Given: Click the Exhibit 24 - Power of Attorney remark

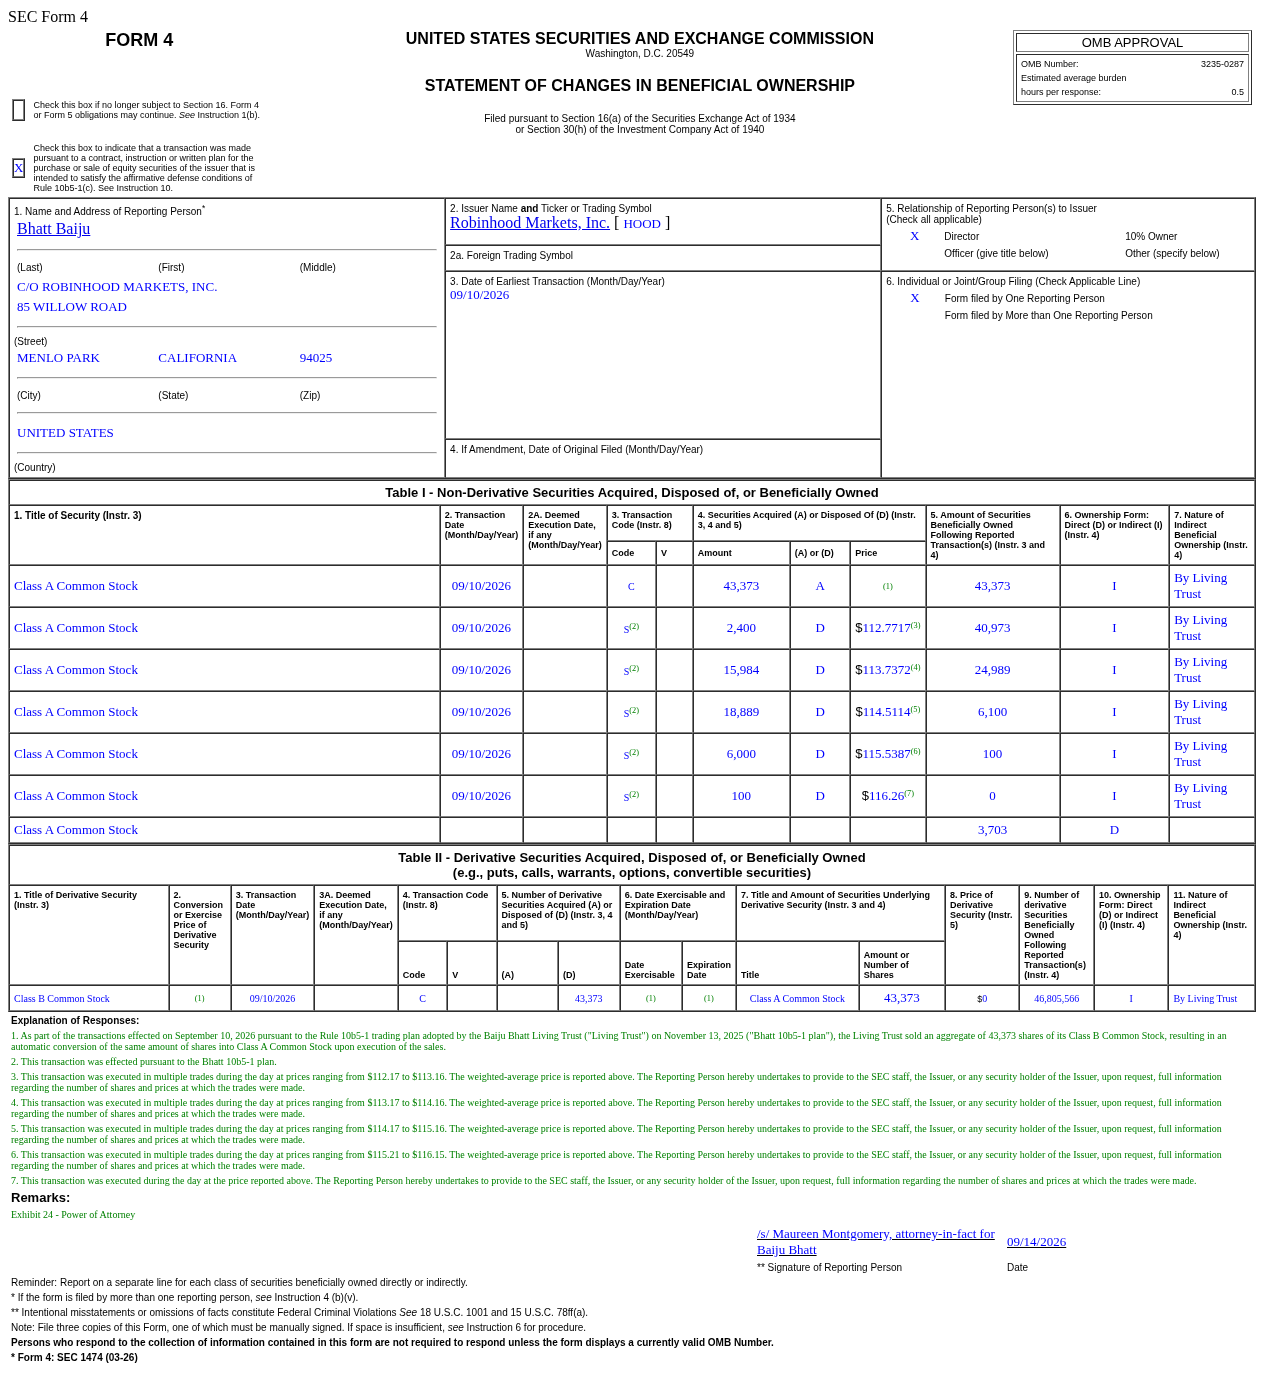Looking at the screenshot, I should pos(73,1215).
